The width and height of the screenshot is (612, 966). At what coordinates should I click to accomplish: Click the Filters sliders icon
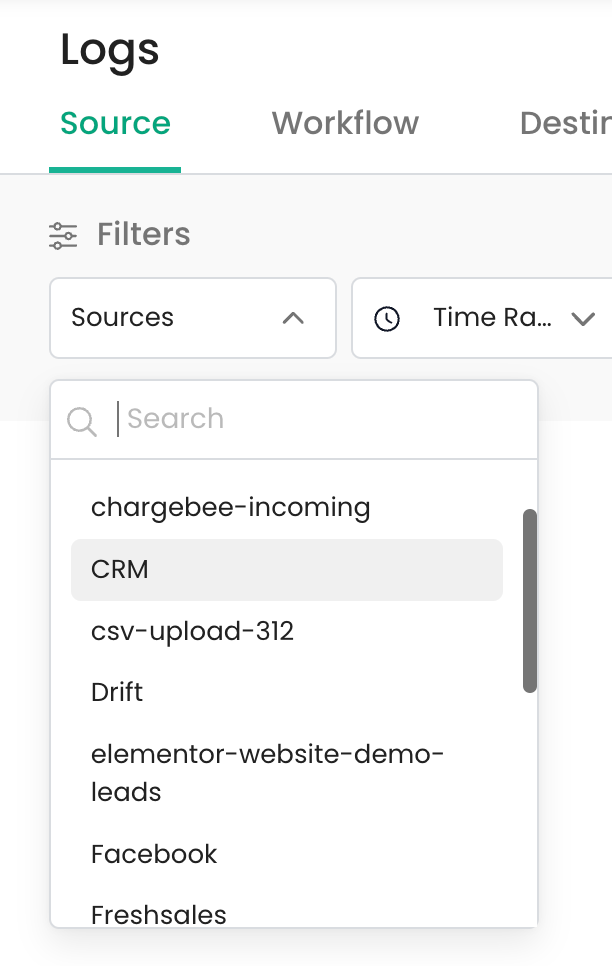coord(63,235)
